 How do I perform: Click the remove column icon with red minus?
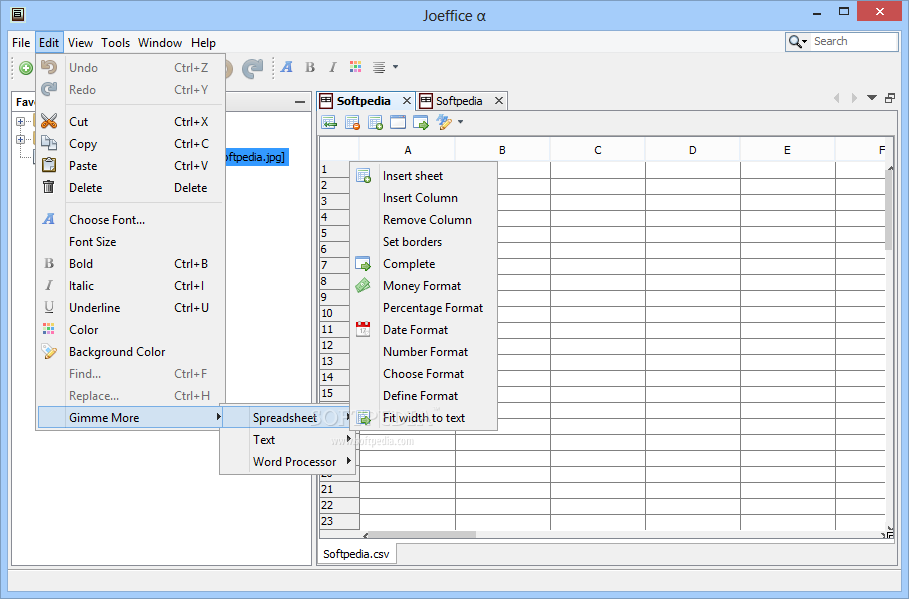[352, 122]
